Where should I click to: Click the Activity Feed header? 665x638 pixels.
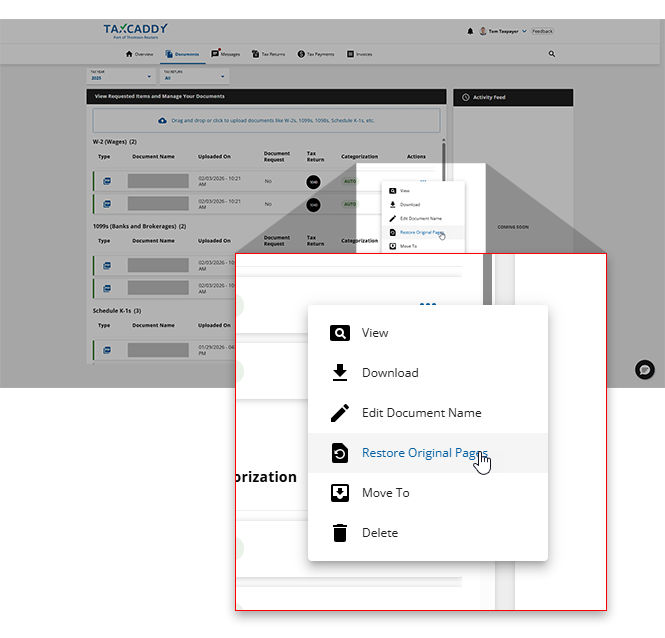(x=513, y=97)
